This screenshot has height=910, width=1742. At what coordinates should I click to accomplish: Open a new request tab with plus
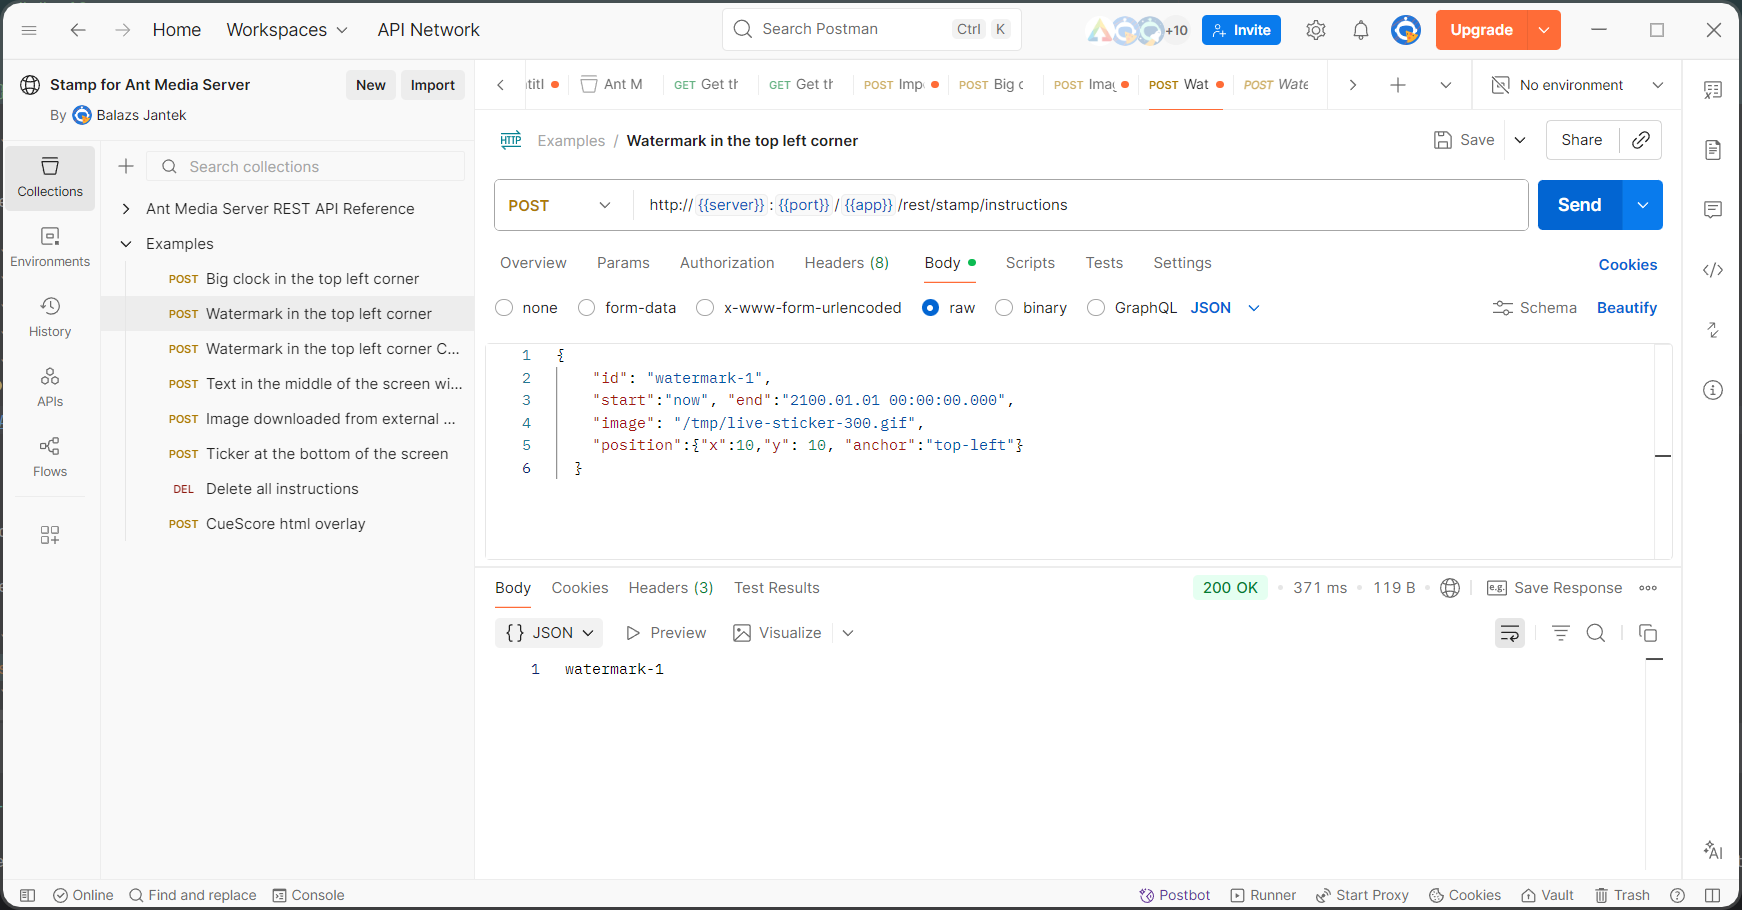pyautogui.click(x=1398, y=85)
